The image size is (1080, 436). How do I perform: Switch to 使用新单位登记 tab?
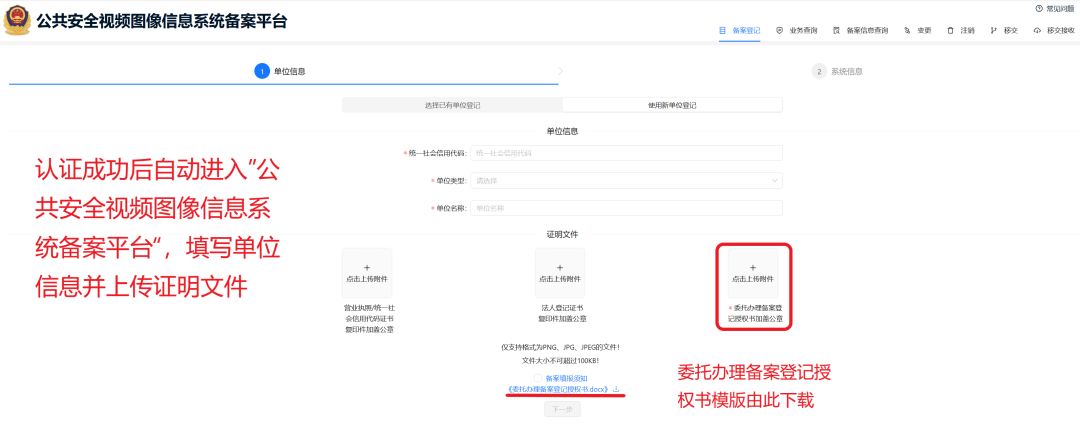(672, 105)
